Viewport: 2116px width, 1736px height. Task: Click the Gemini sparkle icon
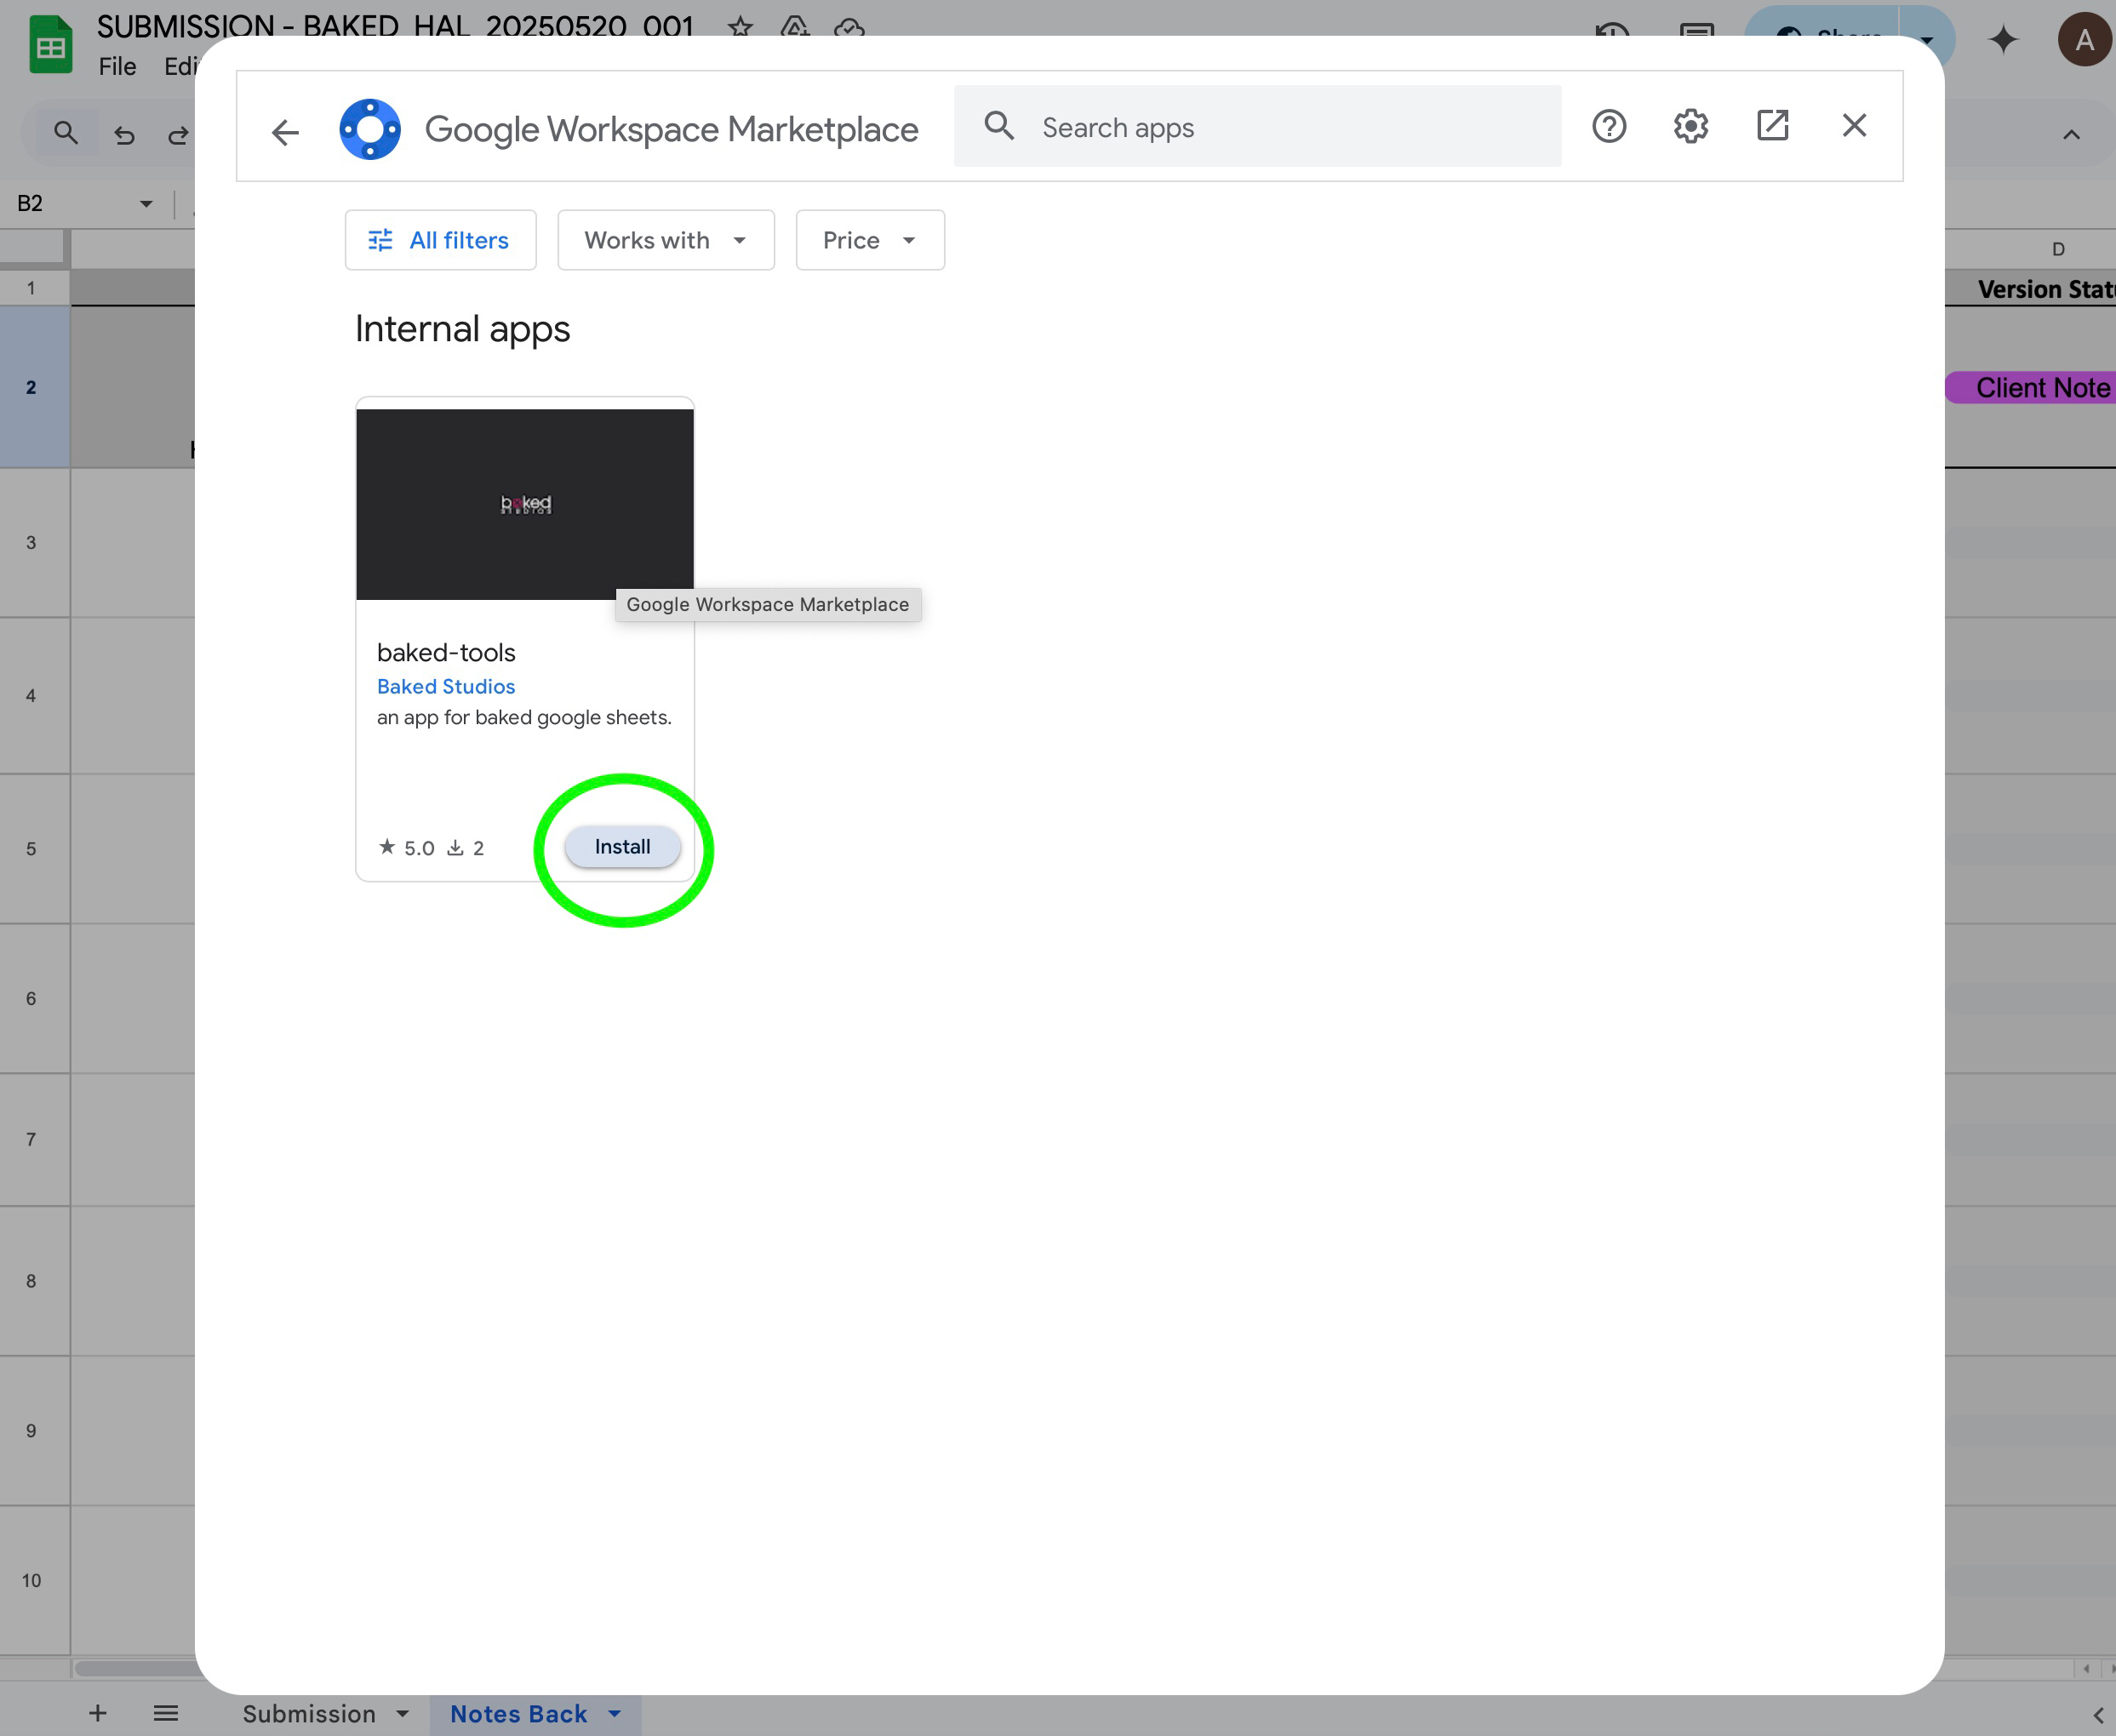pos(2003,40)
